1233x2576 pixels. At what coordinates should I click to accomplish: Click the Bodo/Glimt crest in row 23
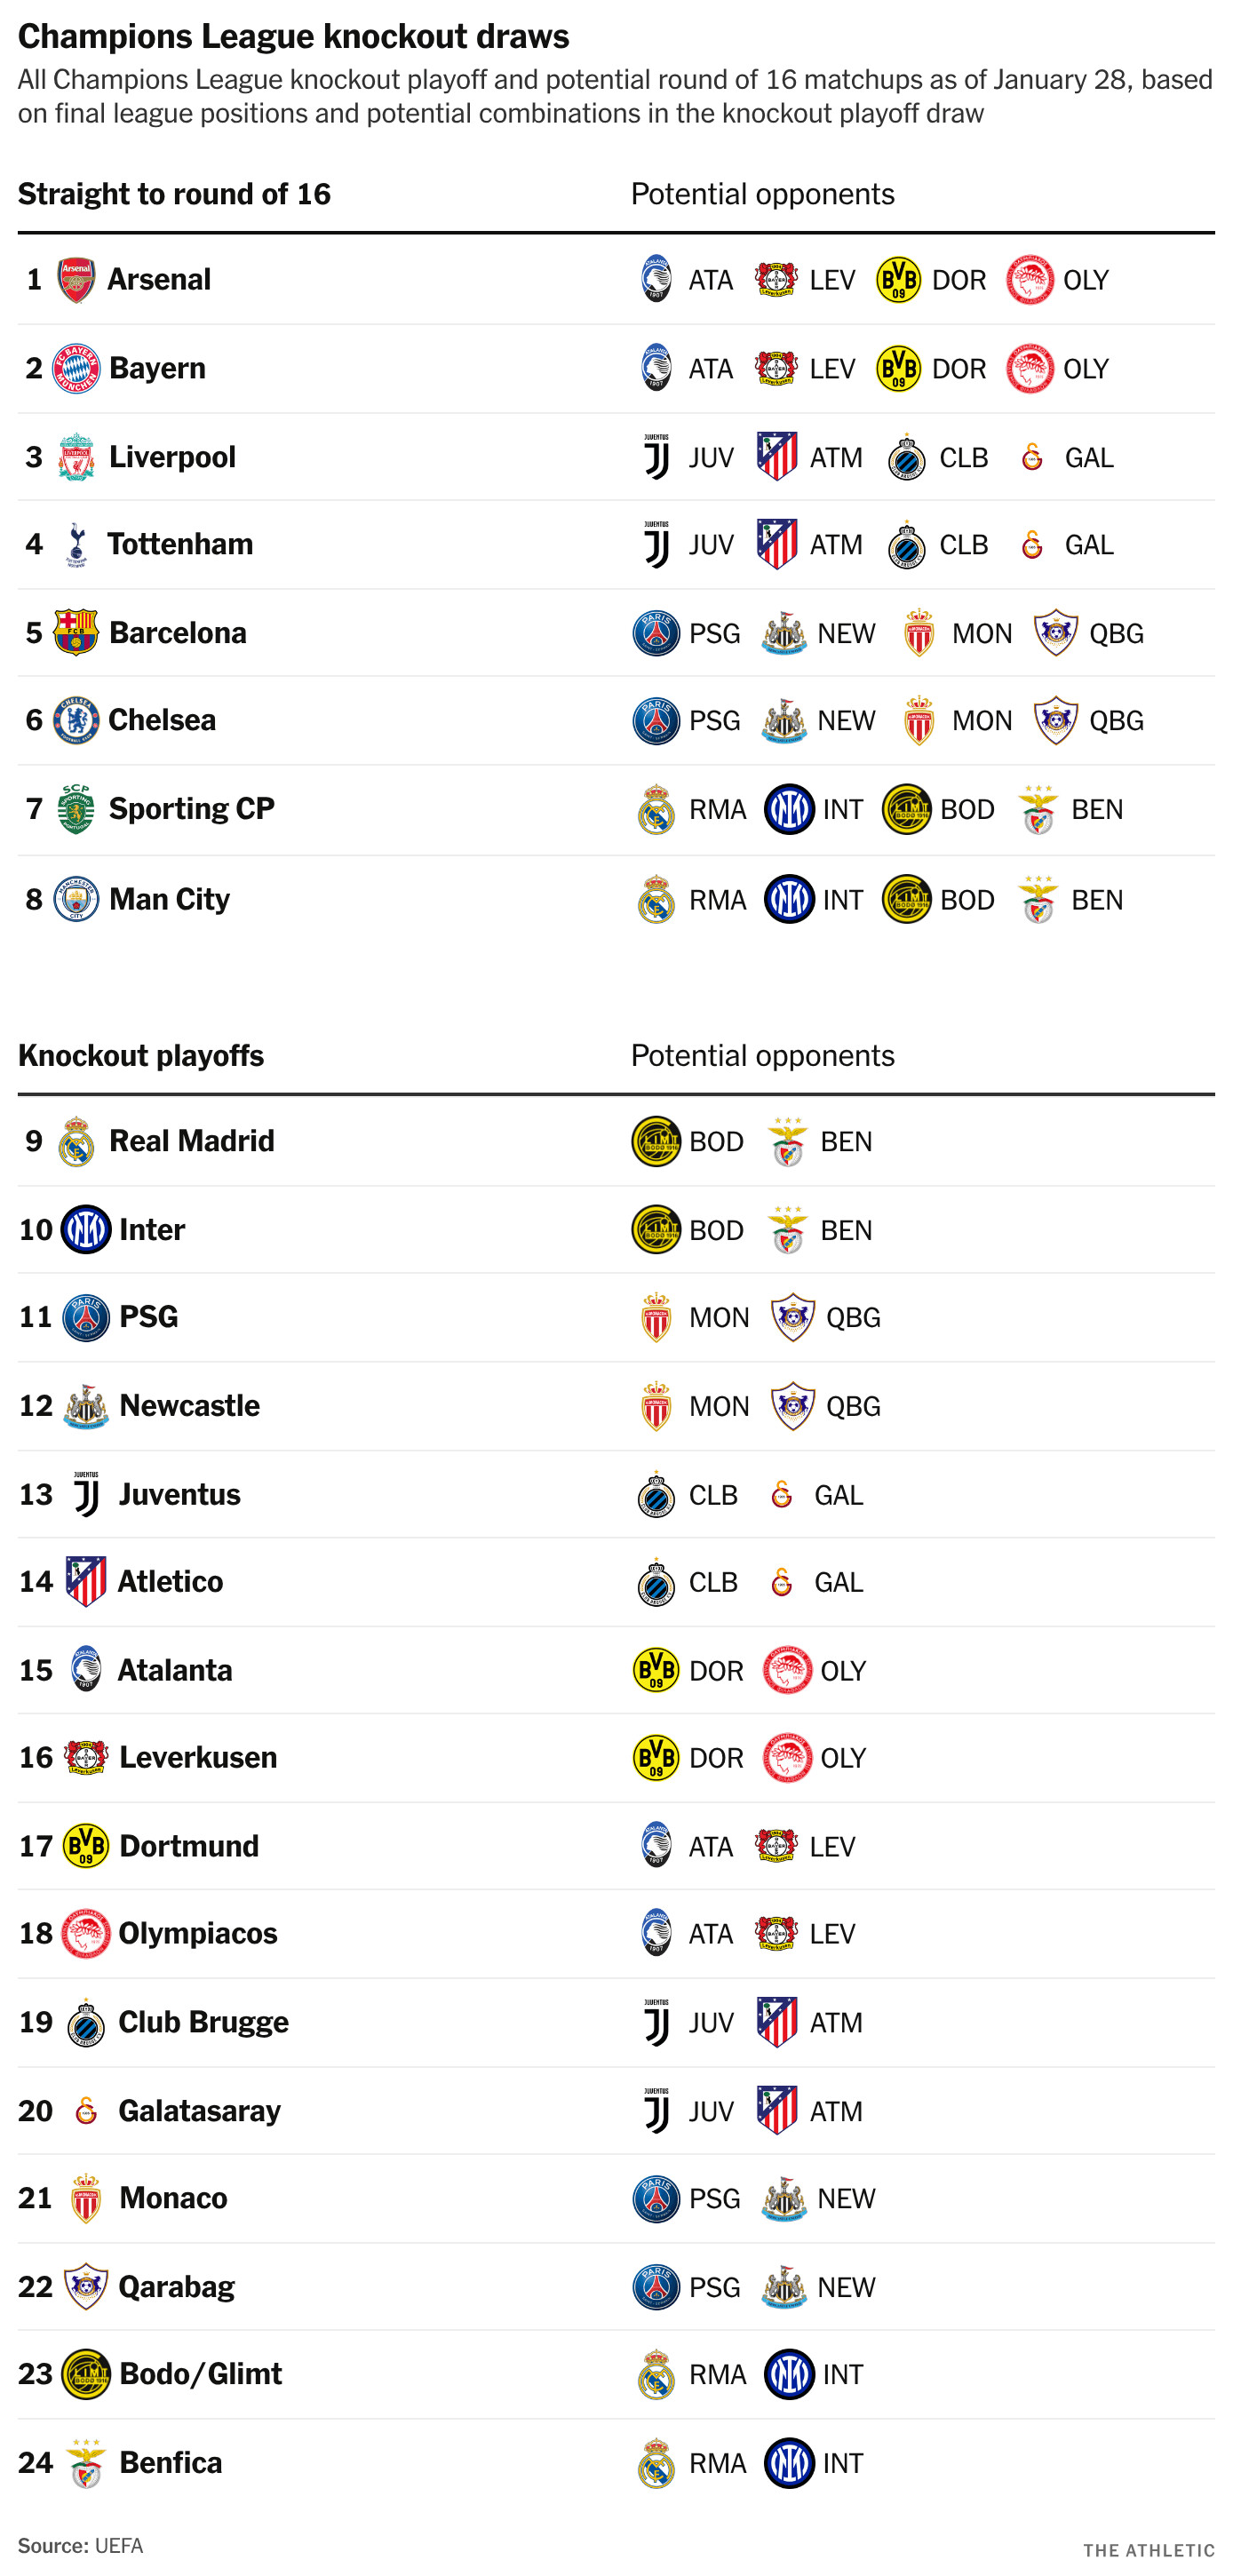tap(86, 2374)
